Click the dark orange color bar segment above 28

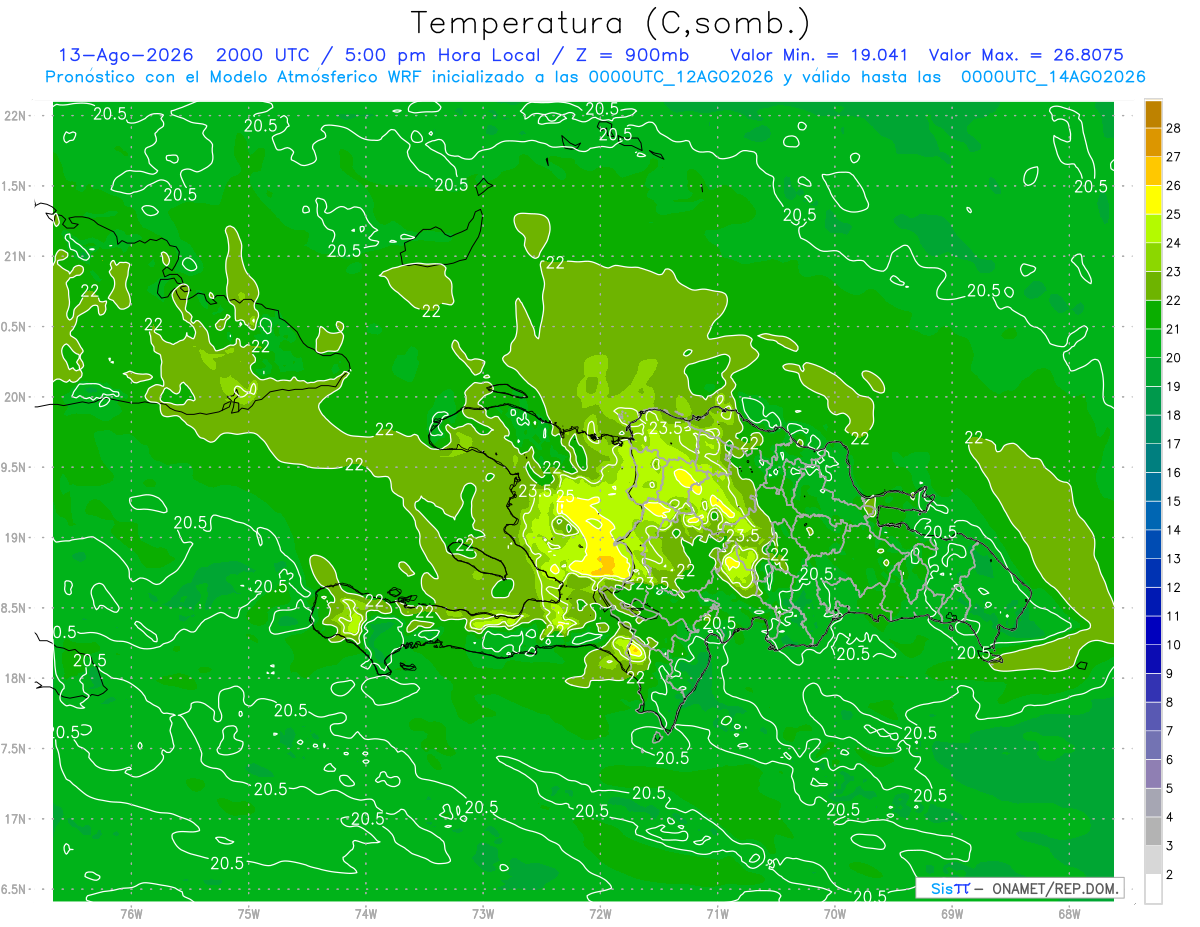pyautogui.click(x=1153, y=114)
